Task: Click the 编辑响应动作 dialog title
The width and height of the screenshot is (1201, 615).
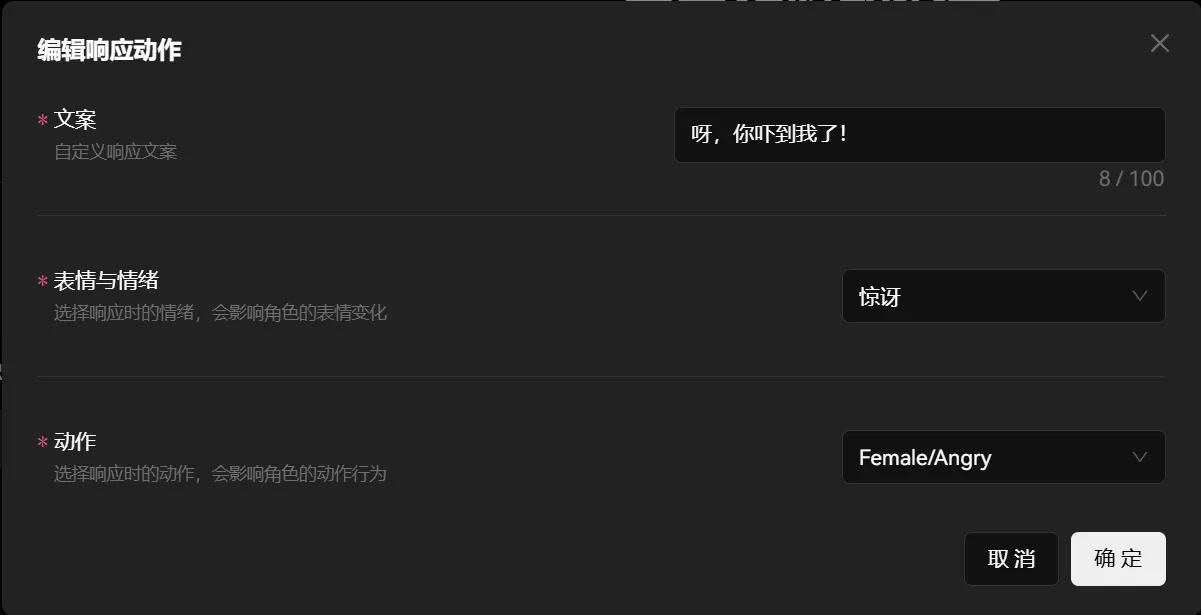Action: 109,50
